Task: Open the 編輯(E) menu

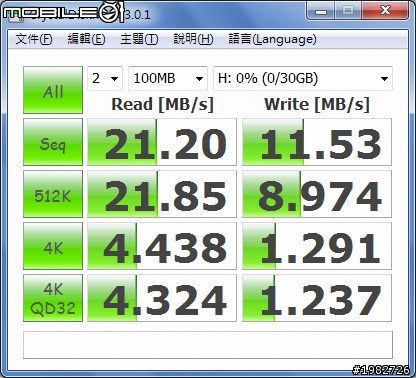Action: (86, 39)
